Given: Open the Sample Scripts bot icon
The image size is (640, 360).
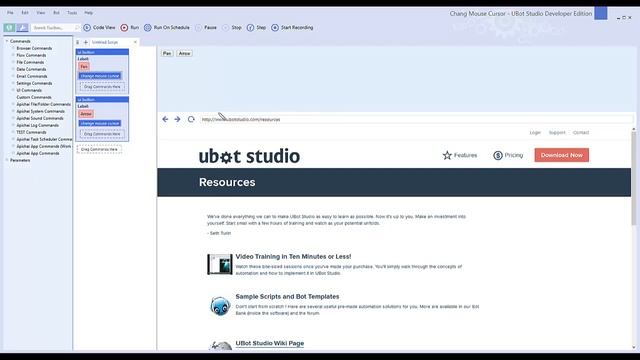Looking at the screenshot, I should point(220,306).
